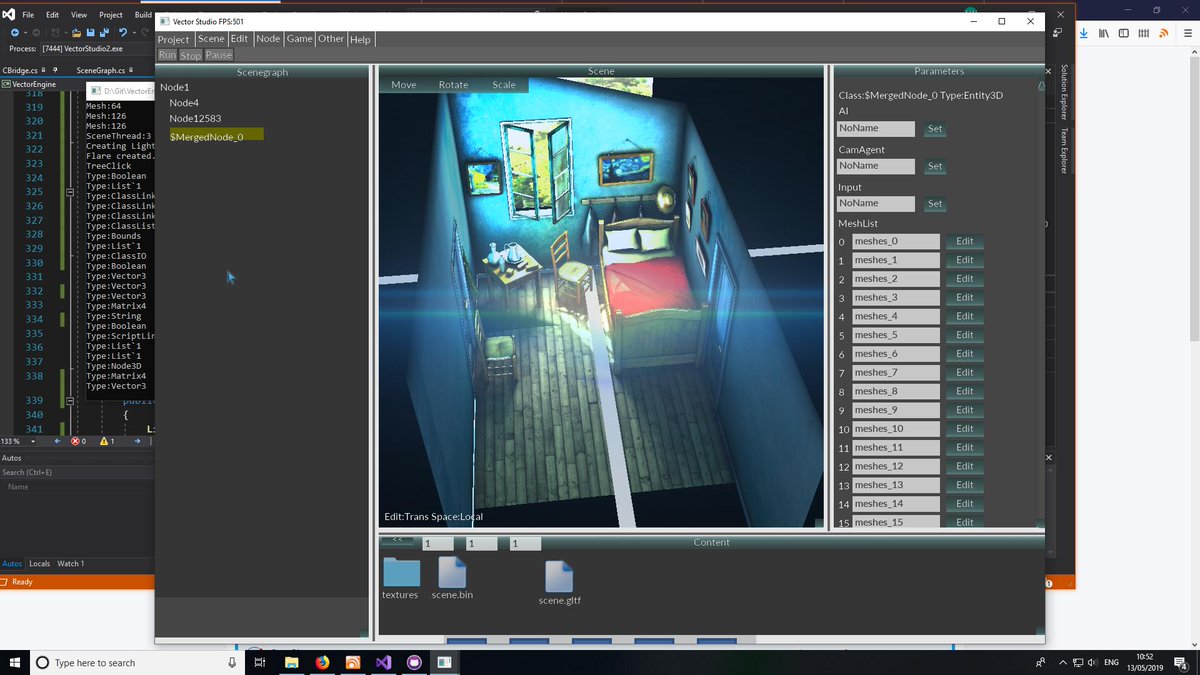Select the scene.bin file icon

point(452,572)
